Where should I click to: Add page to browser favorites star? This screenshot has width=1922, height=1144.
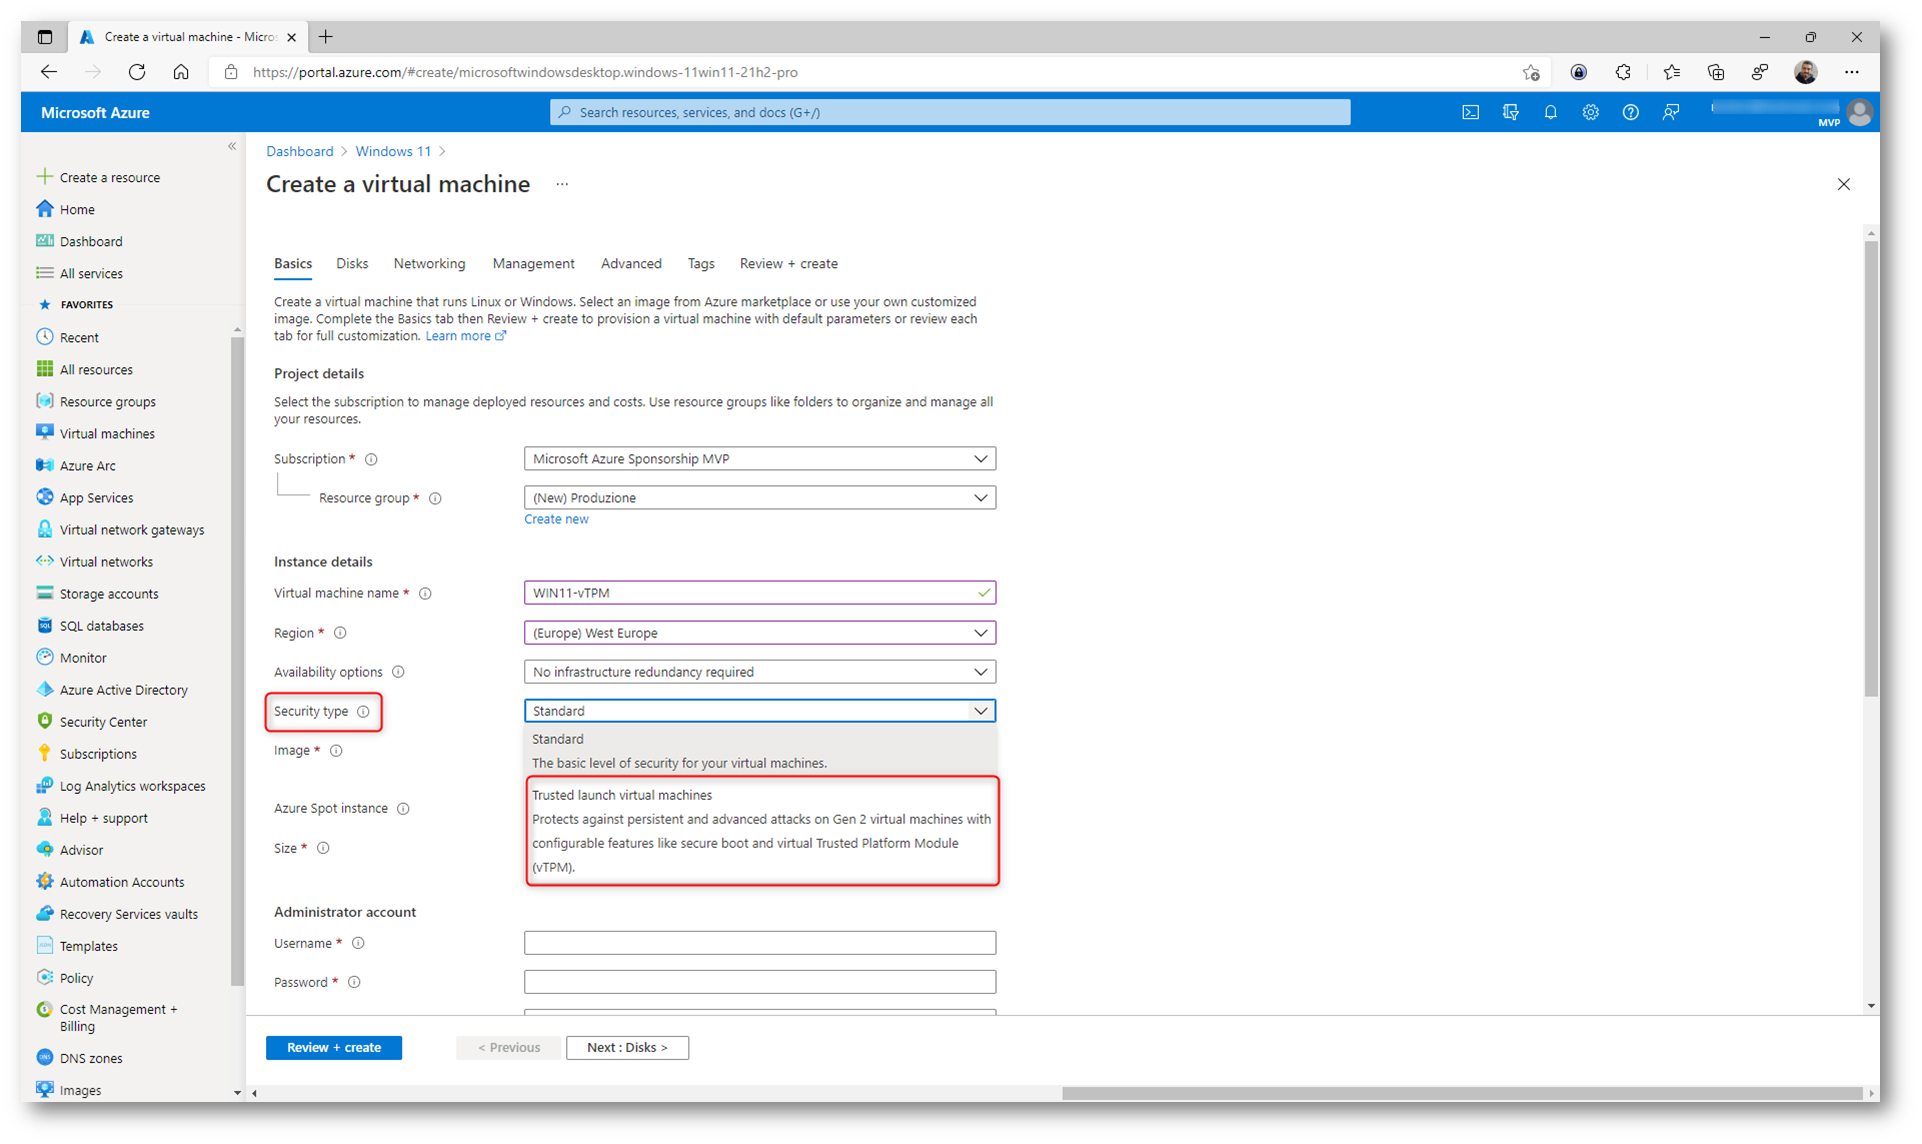pos(1531,72)
